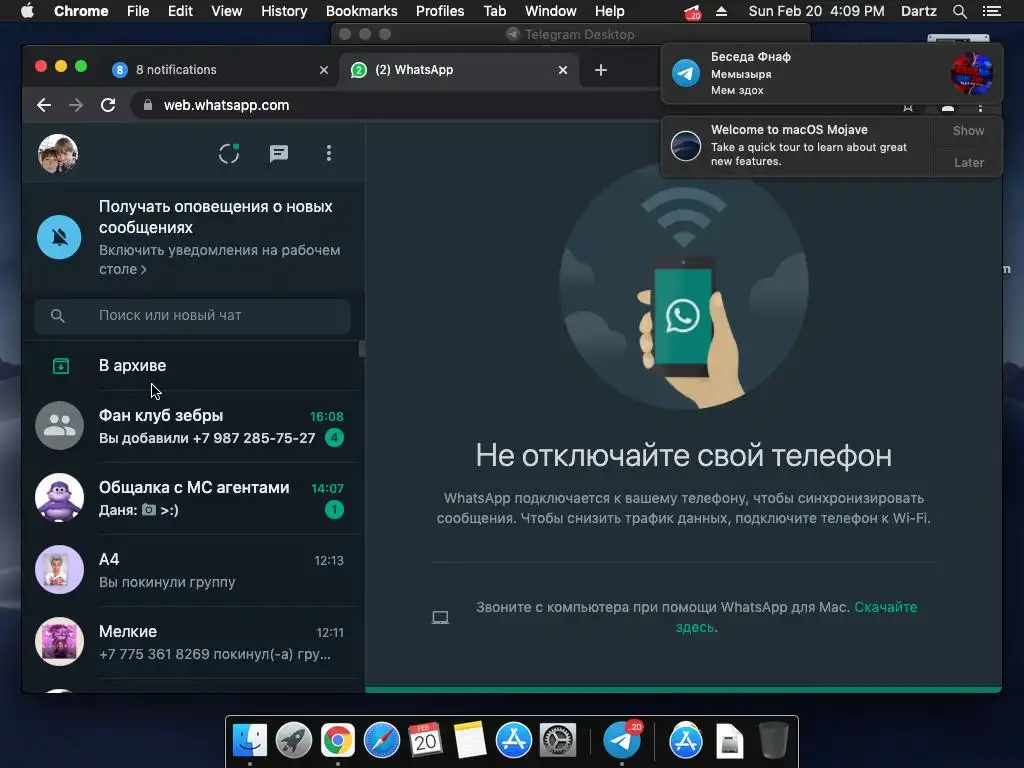Open Launchpad from the Dock
This screenshot has width=1024, height=768.
293,741
